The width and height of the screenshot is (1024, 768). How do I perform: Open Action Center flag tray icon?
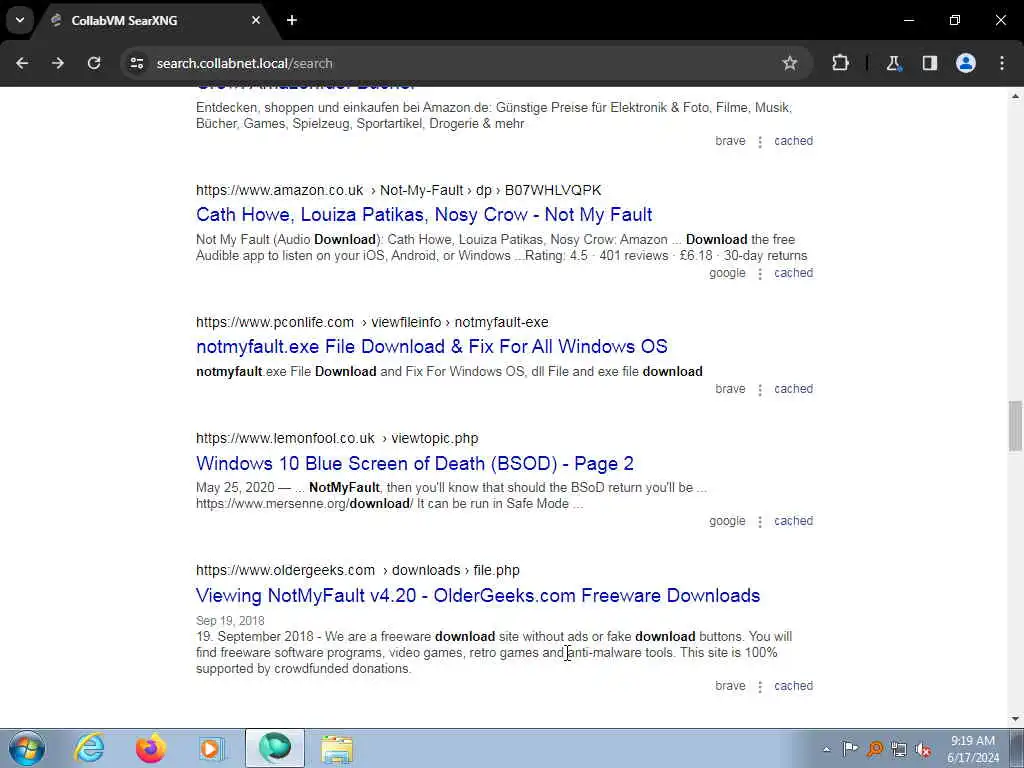[850, 749]
